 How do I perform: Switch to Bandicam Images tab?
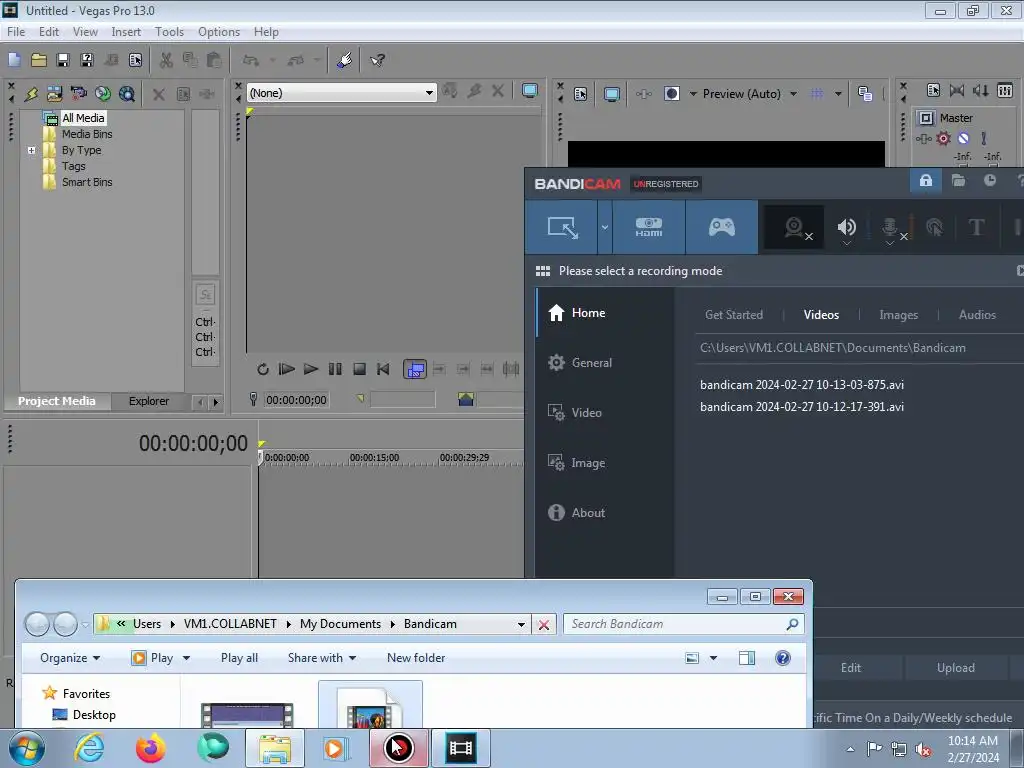click(899, 315)
